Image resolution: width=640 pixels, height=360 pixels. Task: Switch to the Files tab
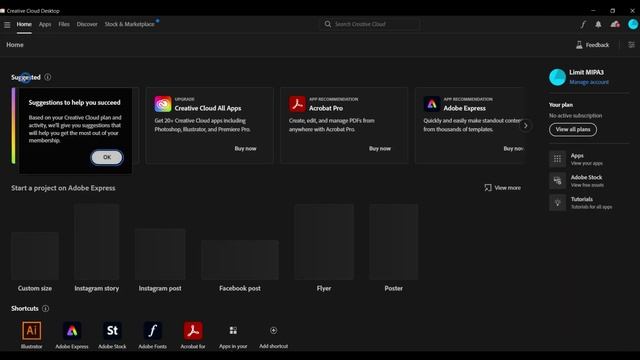tap(64, 24)
